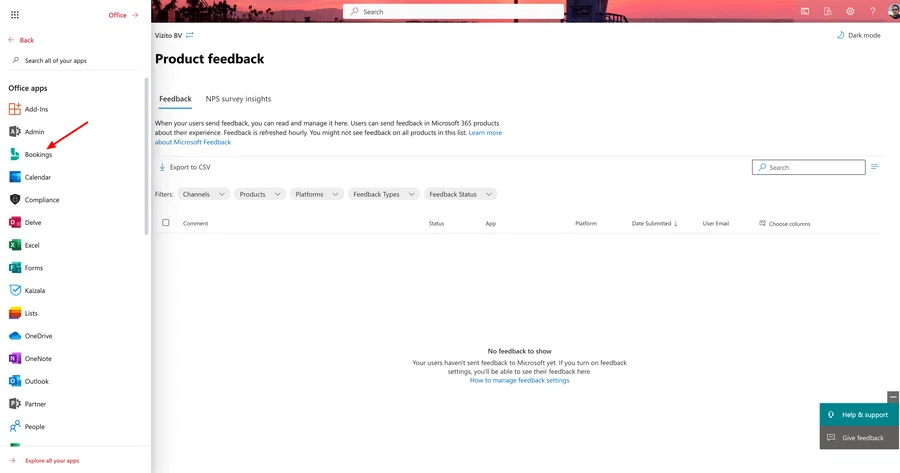The height and width of the screenshot is (473, 900).
Task: Click the Help & support button
Action: coord(859,414)
